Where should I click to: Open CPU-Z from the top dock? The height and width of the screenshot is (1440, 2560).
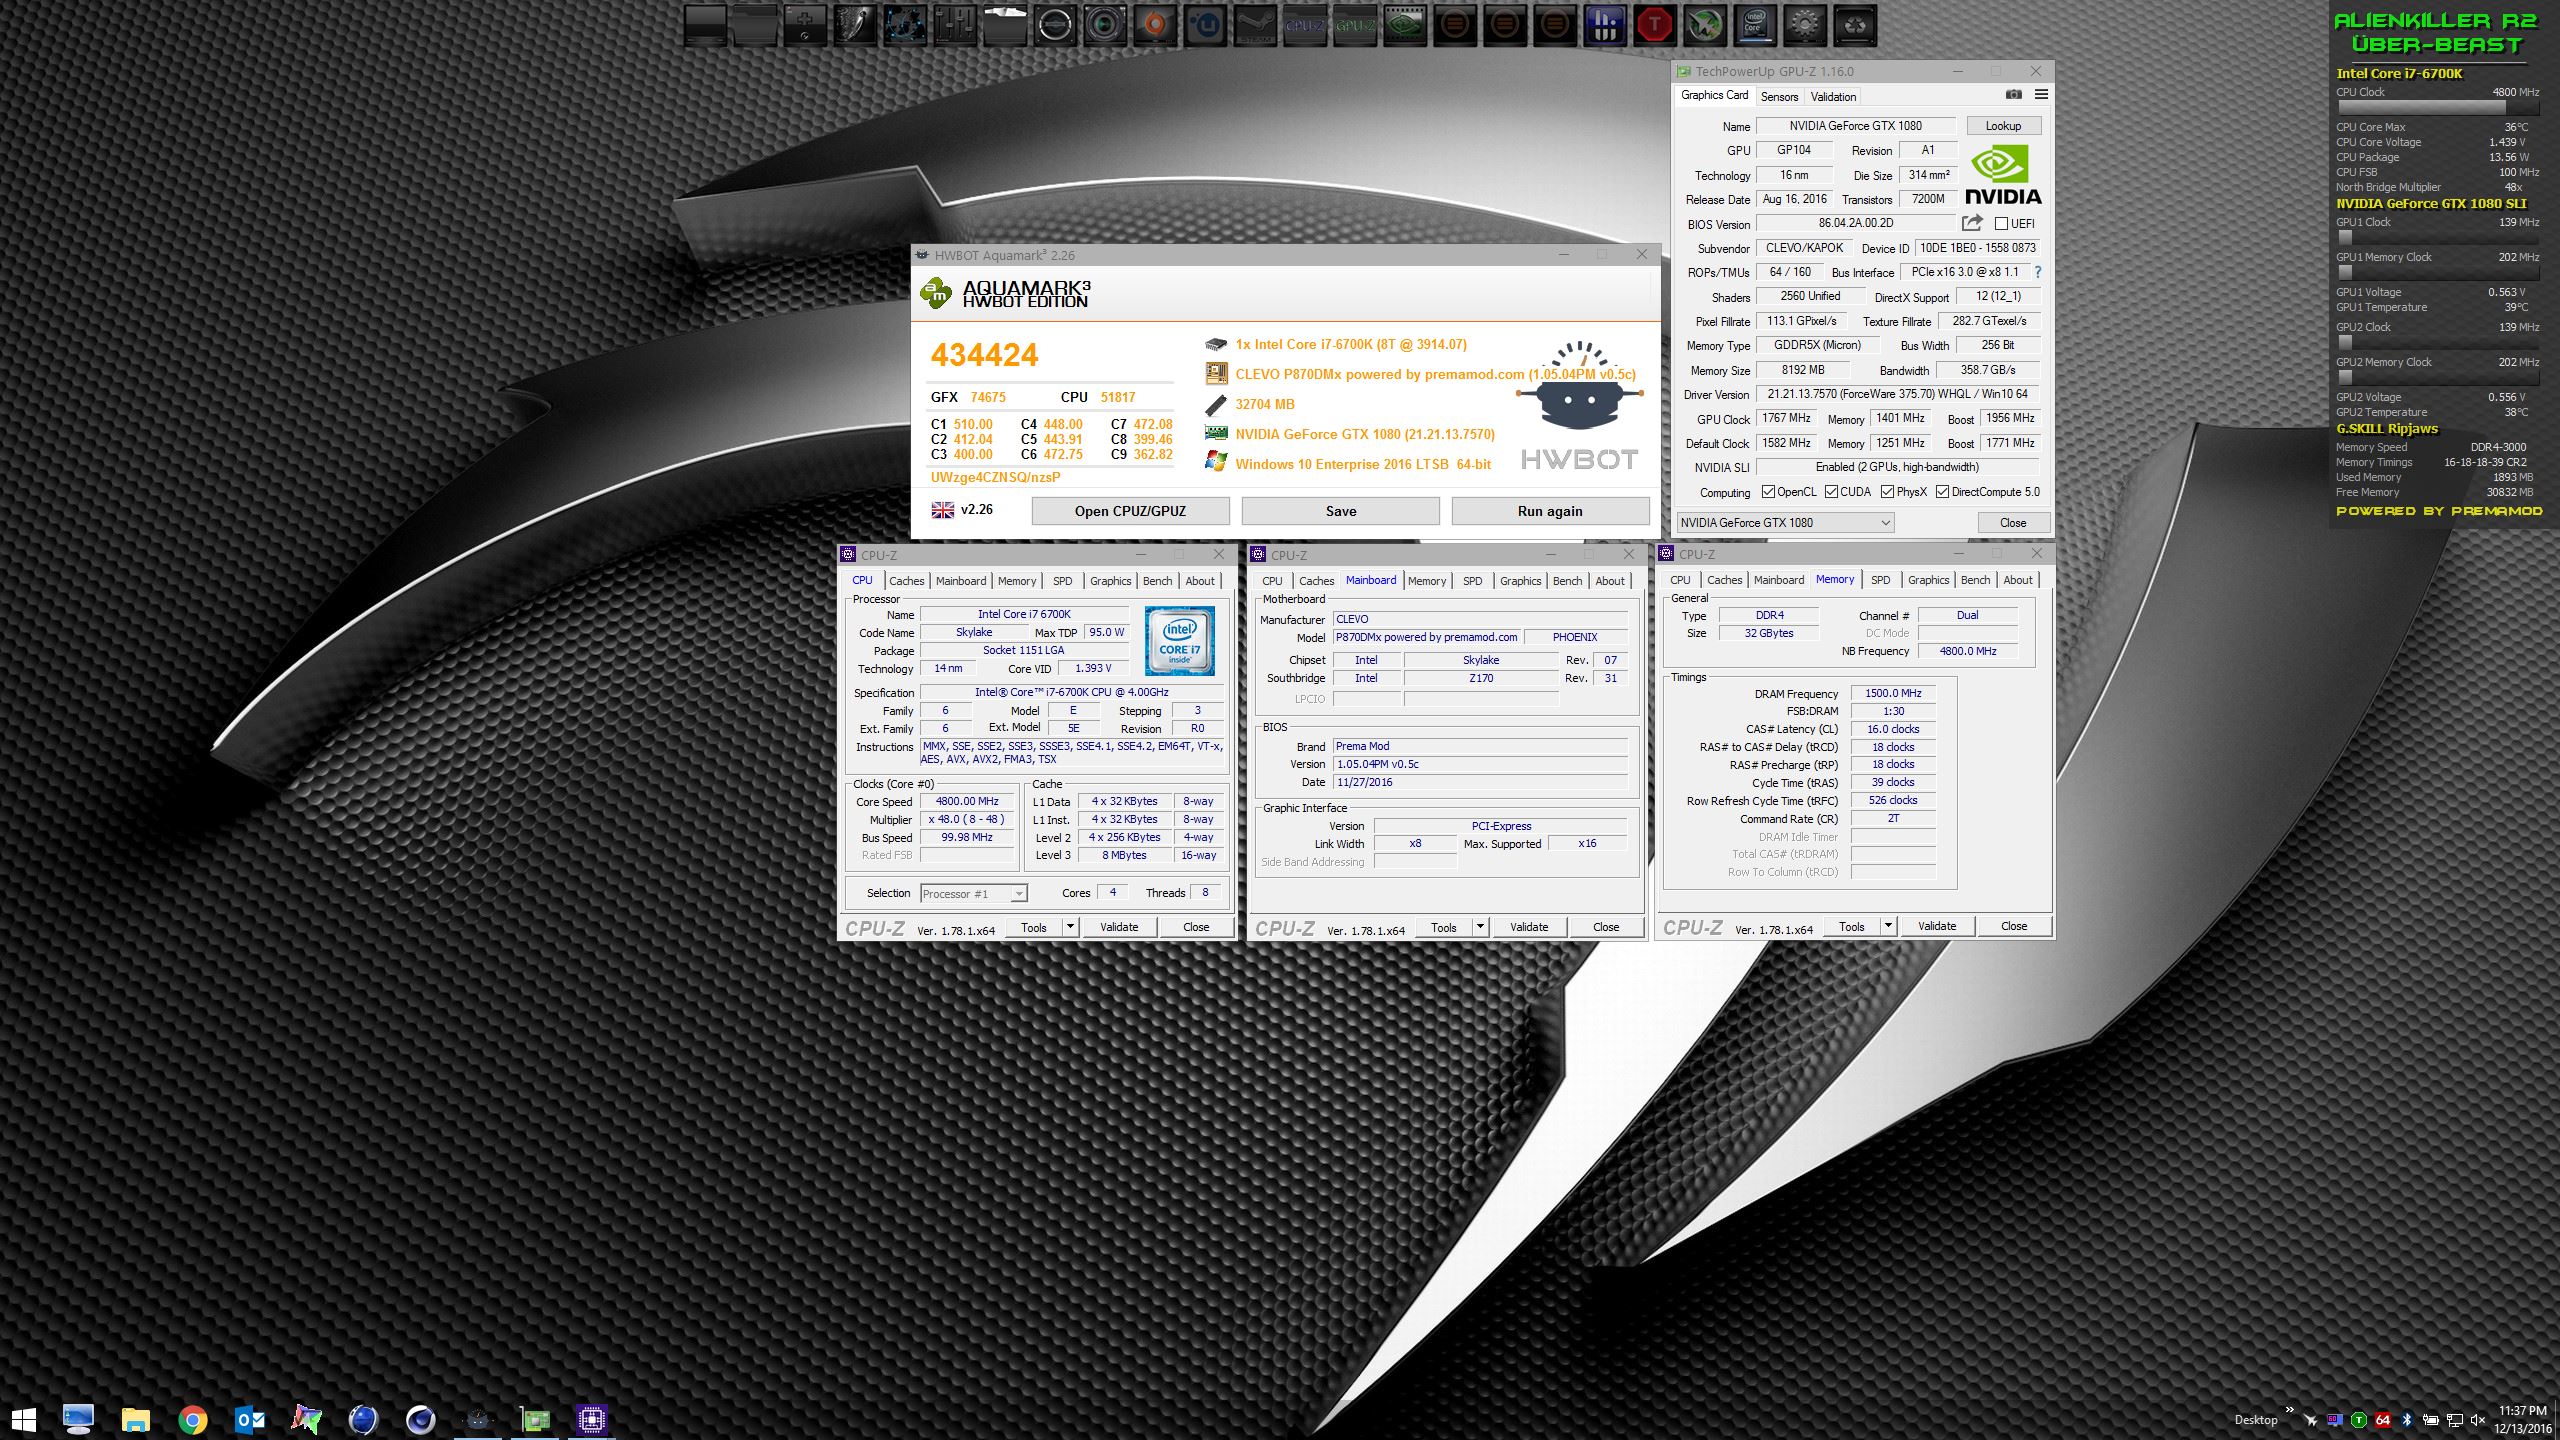pos(1305,26)
